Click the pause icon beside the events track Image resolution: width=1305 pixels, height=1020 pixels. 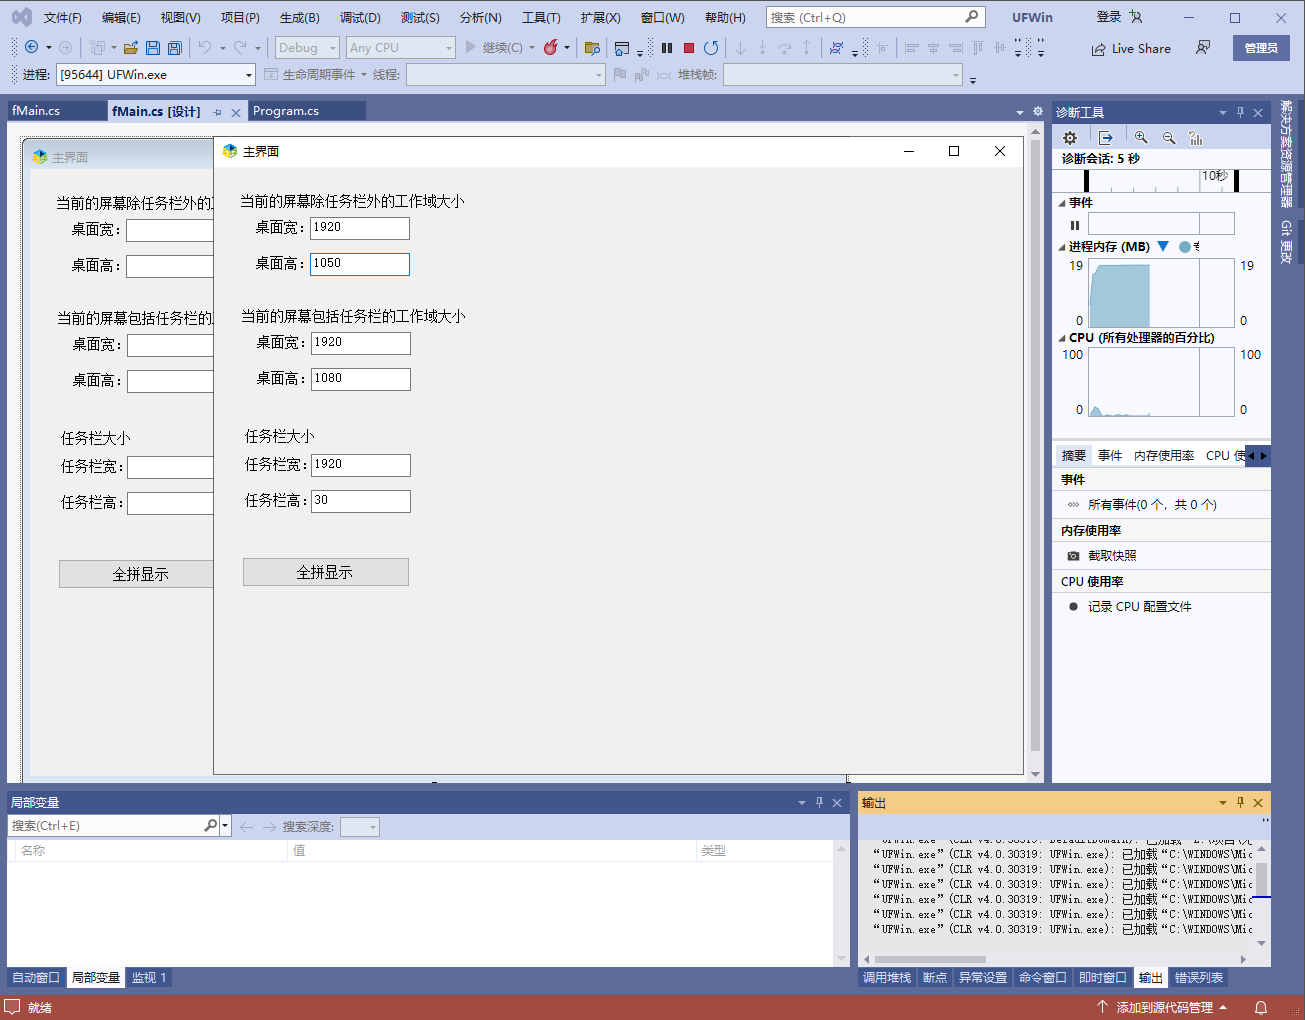1075,225
